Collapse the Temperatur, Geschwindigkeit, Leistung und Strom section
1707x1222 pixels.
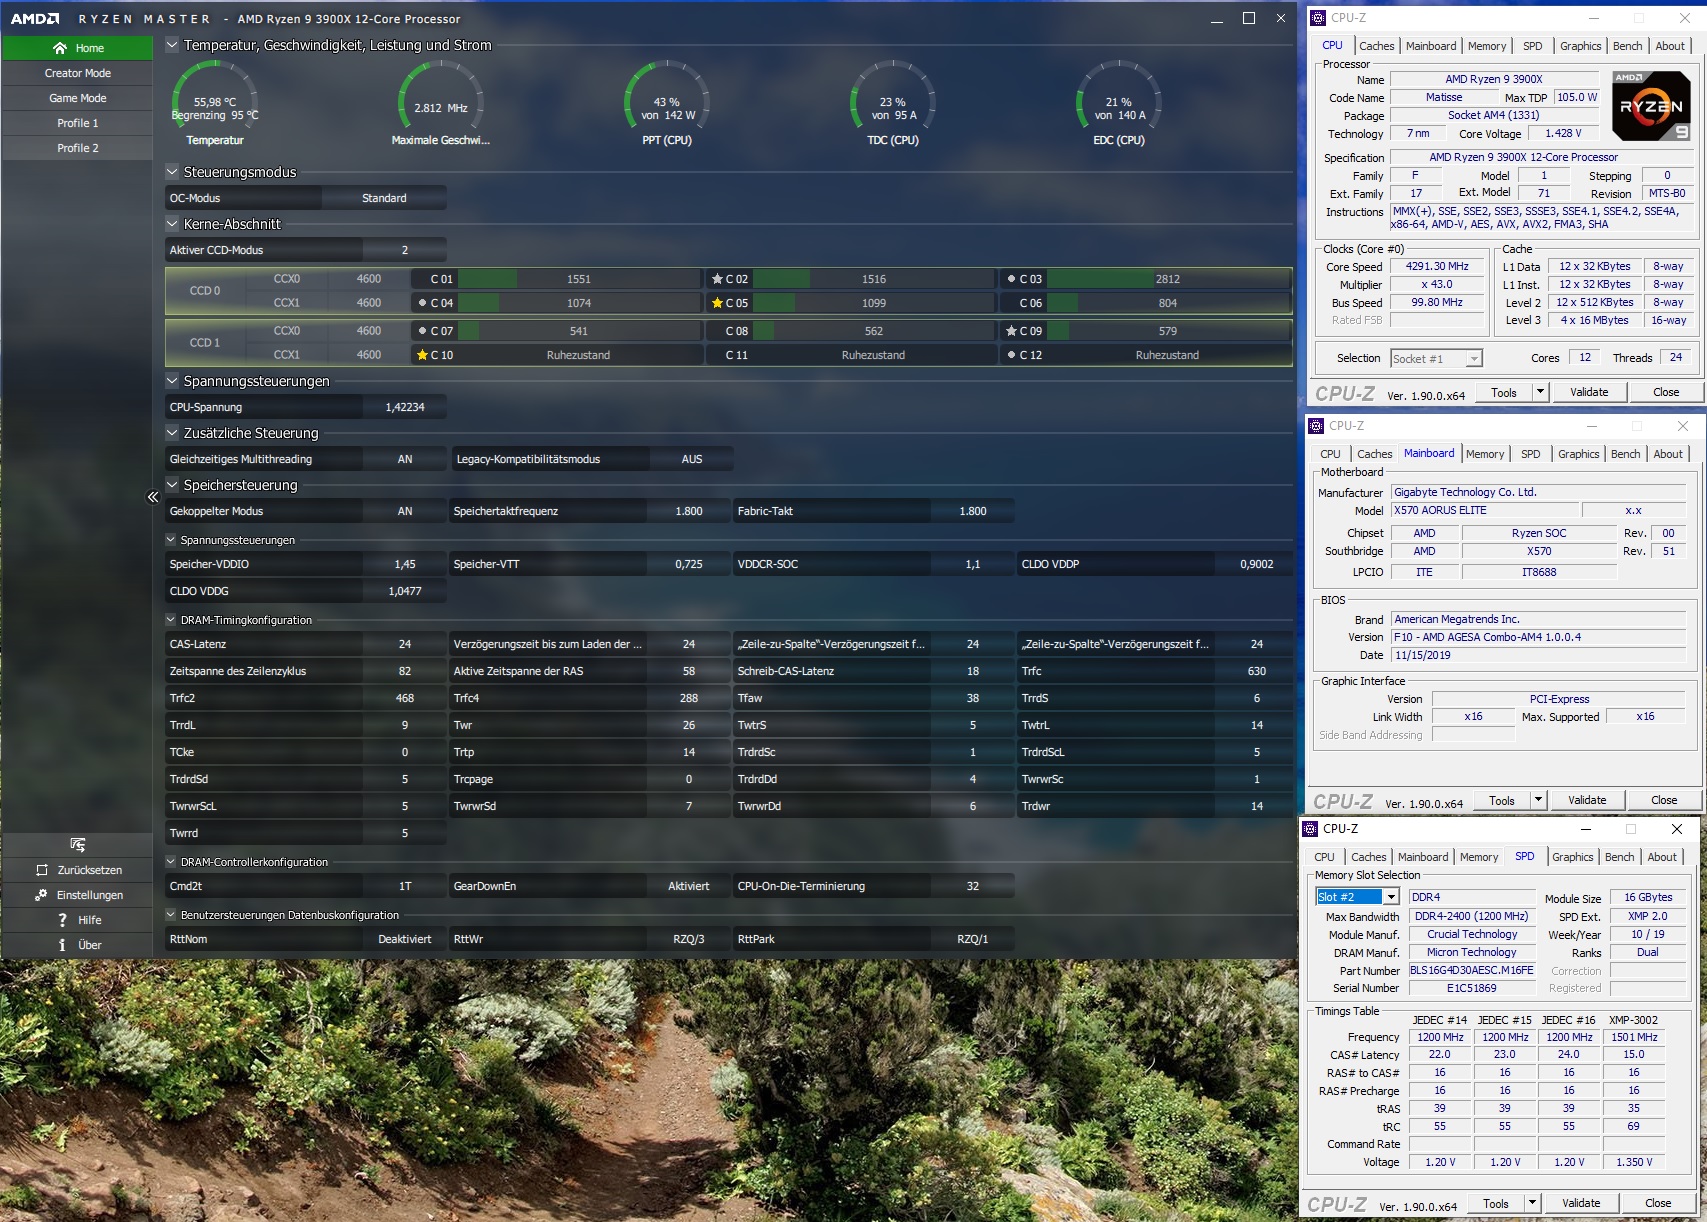[172, 45]
